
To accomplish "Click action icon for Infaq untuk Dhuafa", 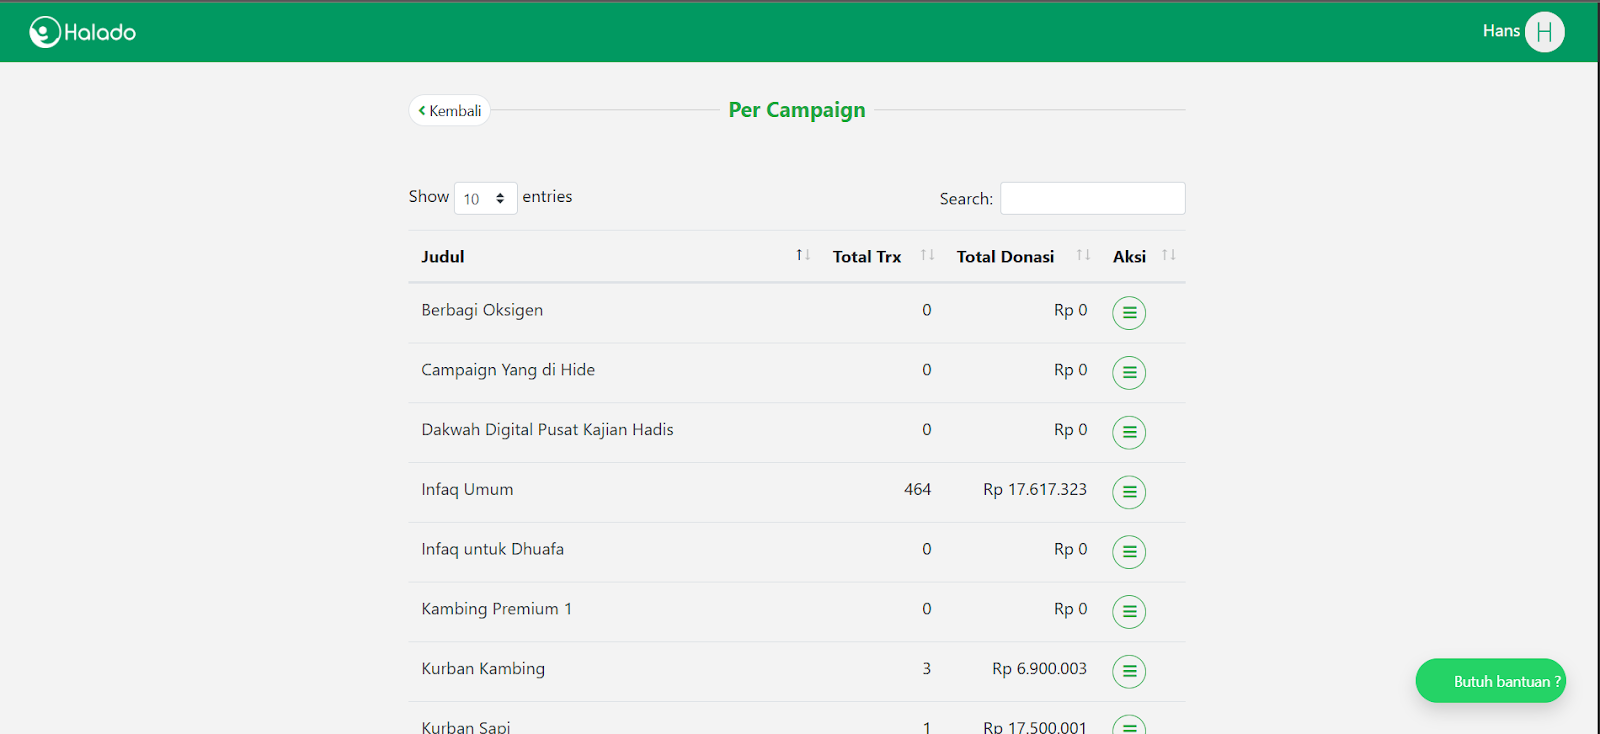I will click(1128, 552).
